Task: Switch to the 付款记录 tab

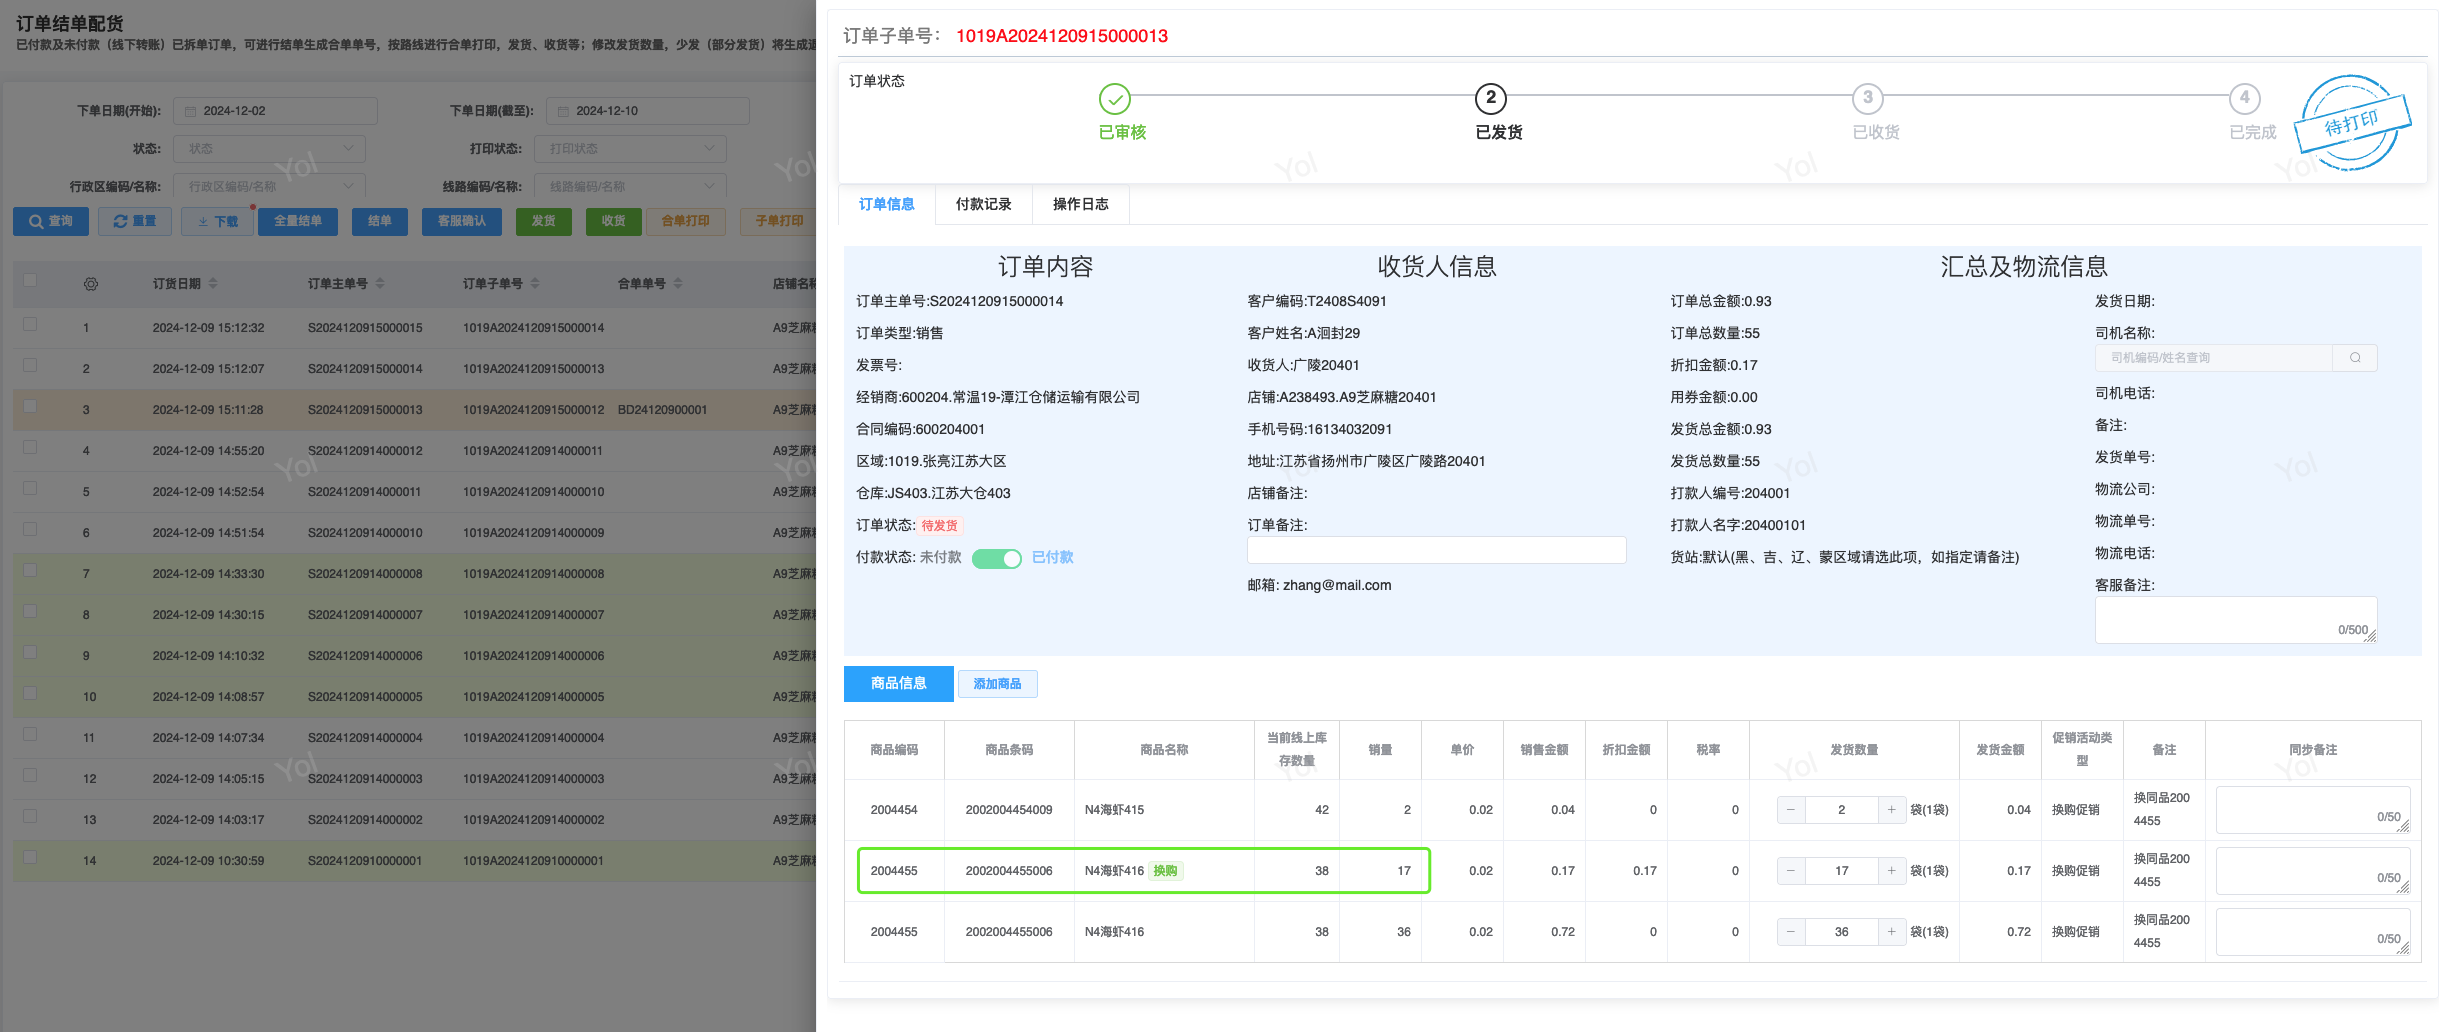Action: tap(983, 204)
